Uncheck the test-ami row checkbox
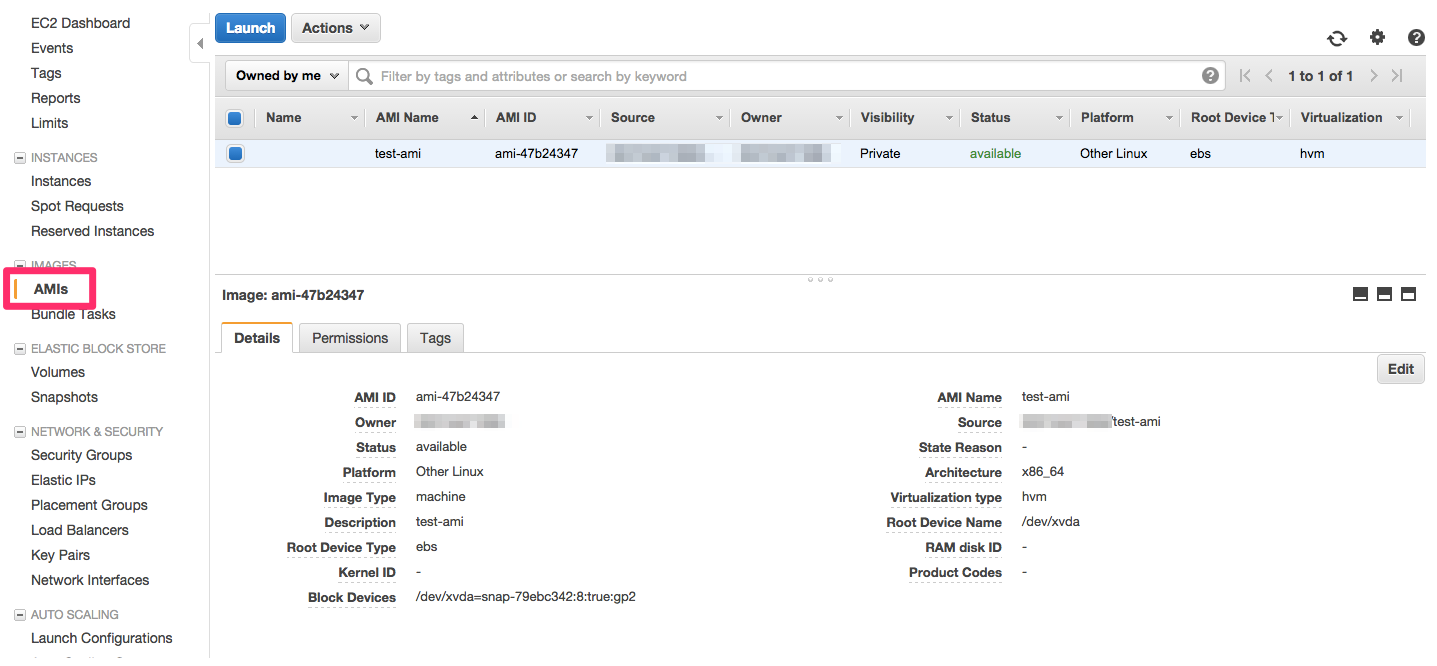Viewport: 1437px width, 666px height. [235, 154]
